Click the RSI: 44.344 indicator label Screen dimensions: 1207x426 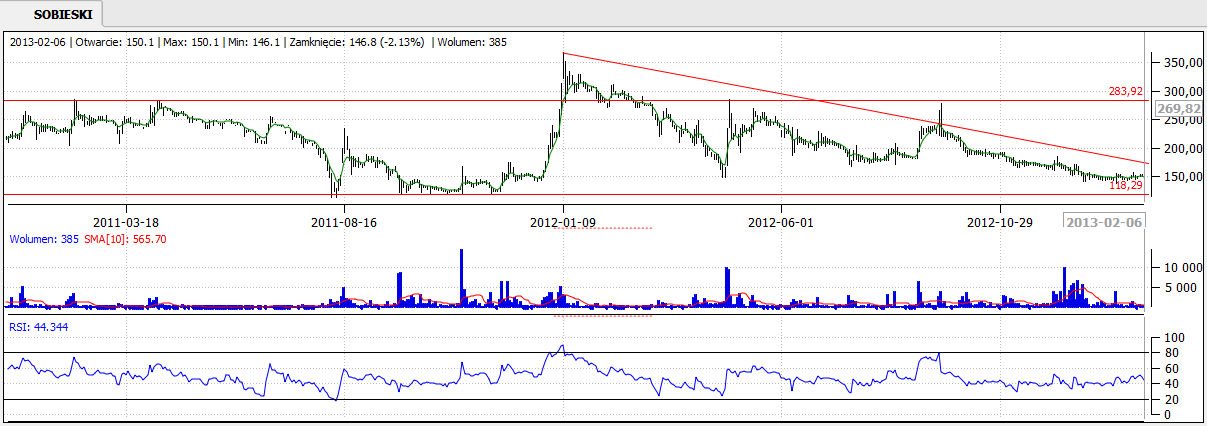click(x=40, y=326)
